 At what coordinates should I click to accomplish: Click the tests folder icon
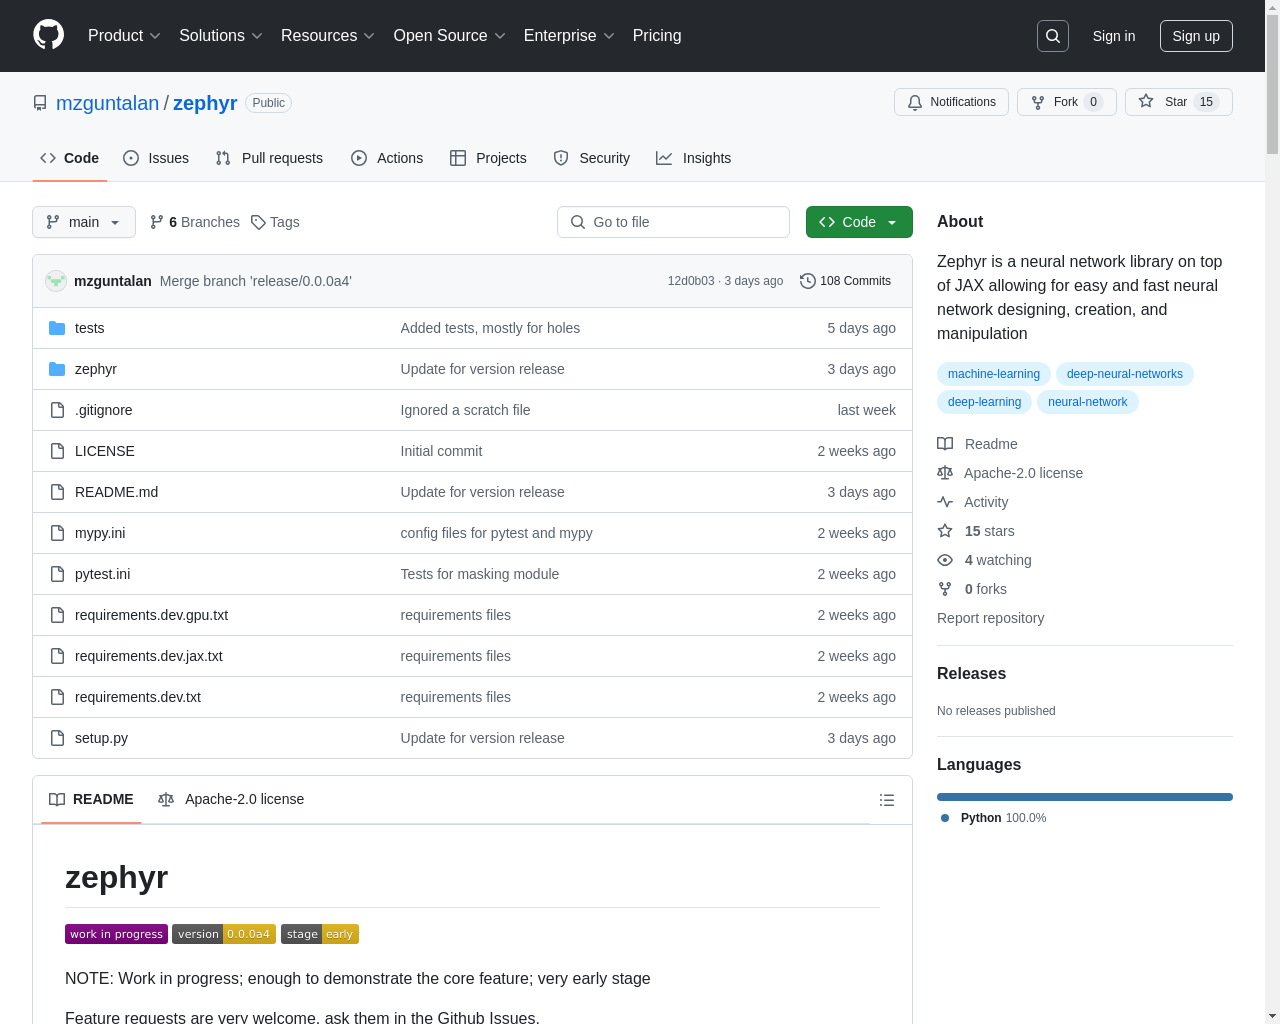pos(57,328)
